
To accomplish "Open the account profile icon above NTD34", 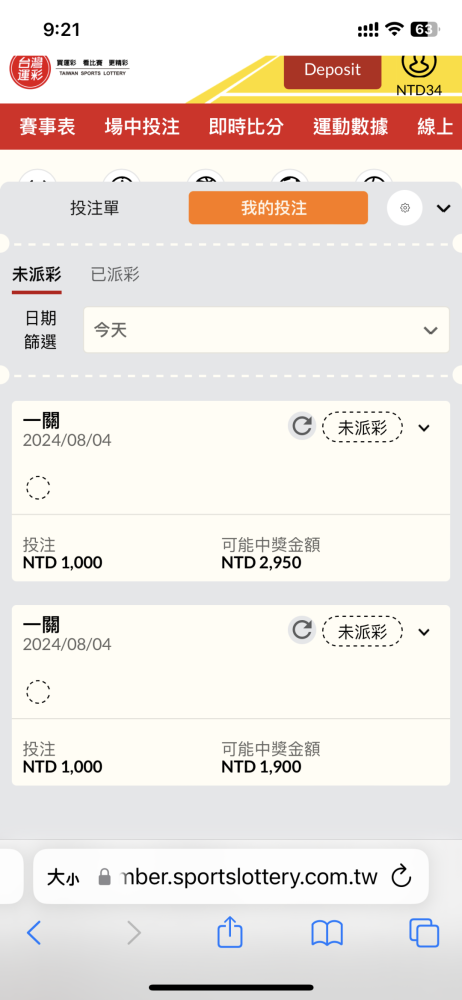I will pyautogui.click(x=419, y=64).
